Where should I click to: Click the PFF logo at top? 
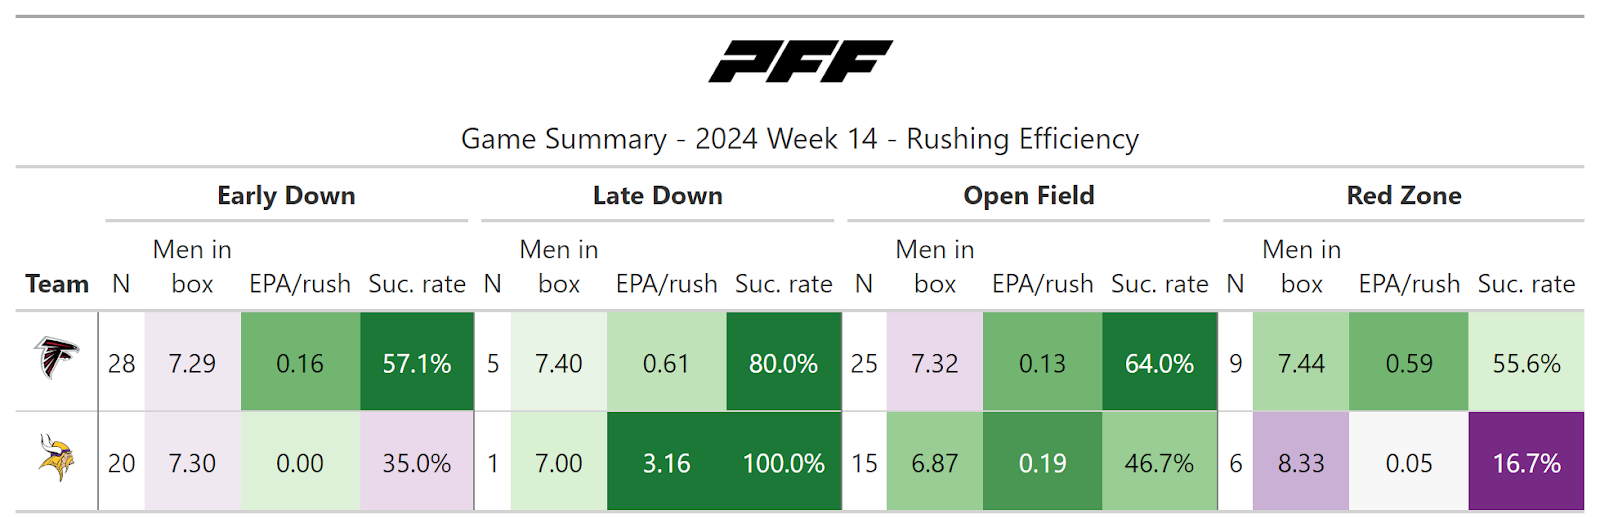coord(800,62)
